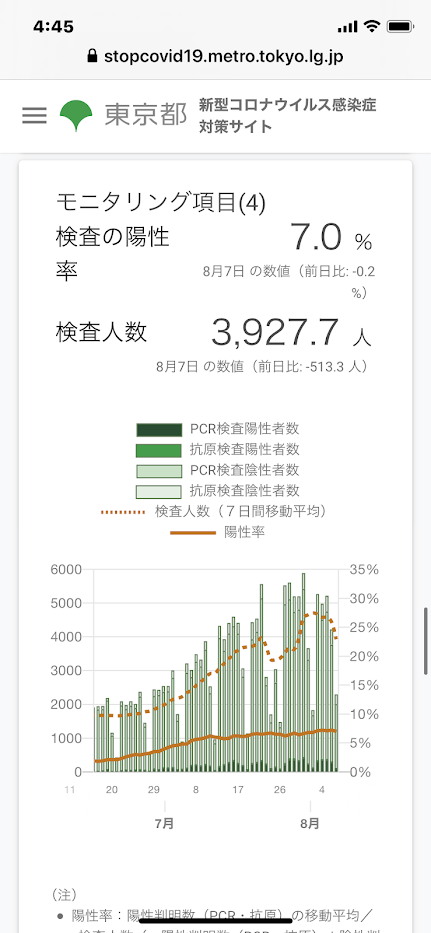
Task: Tap the Wi-Fi status icon
Action: (x=372, y=26)
